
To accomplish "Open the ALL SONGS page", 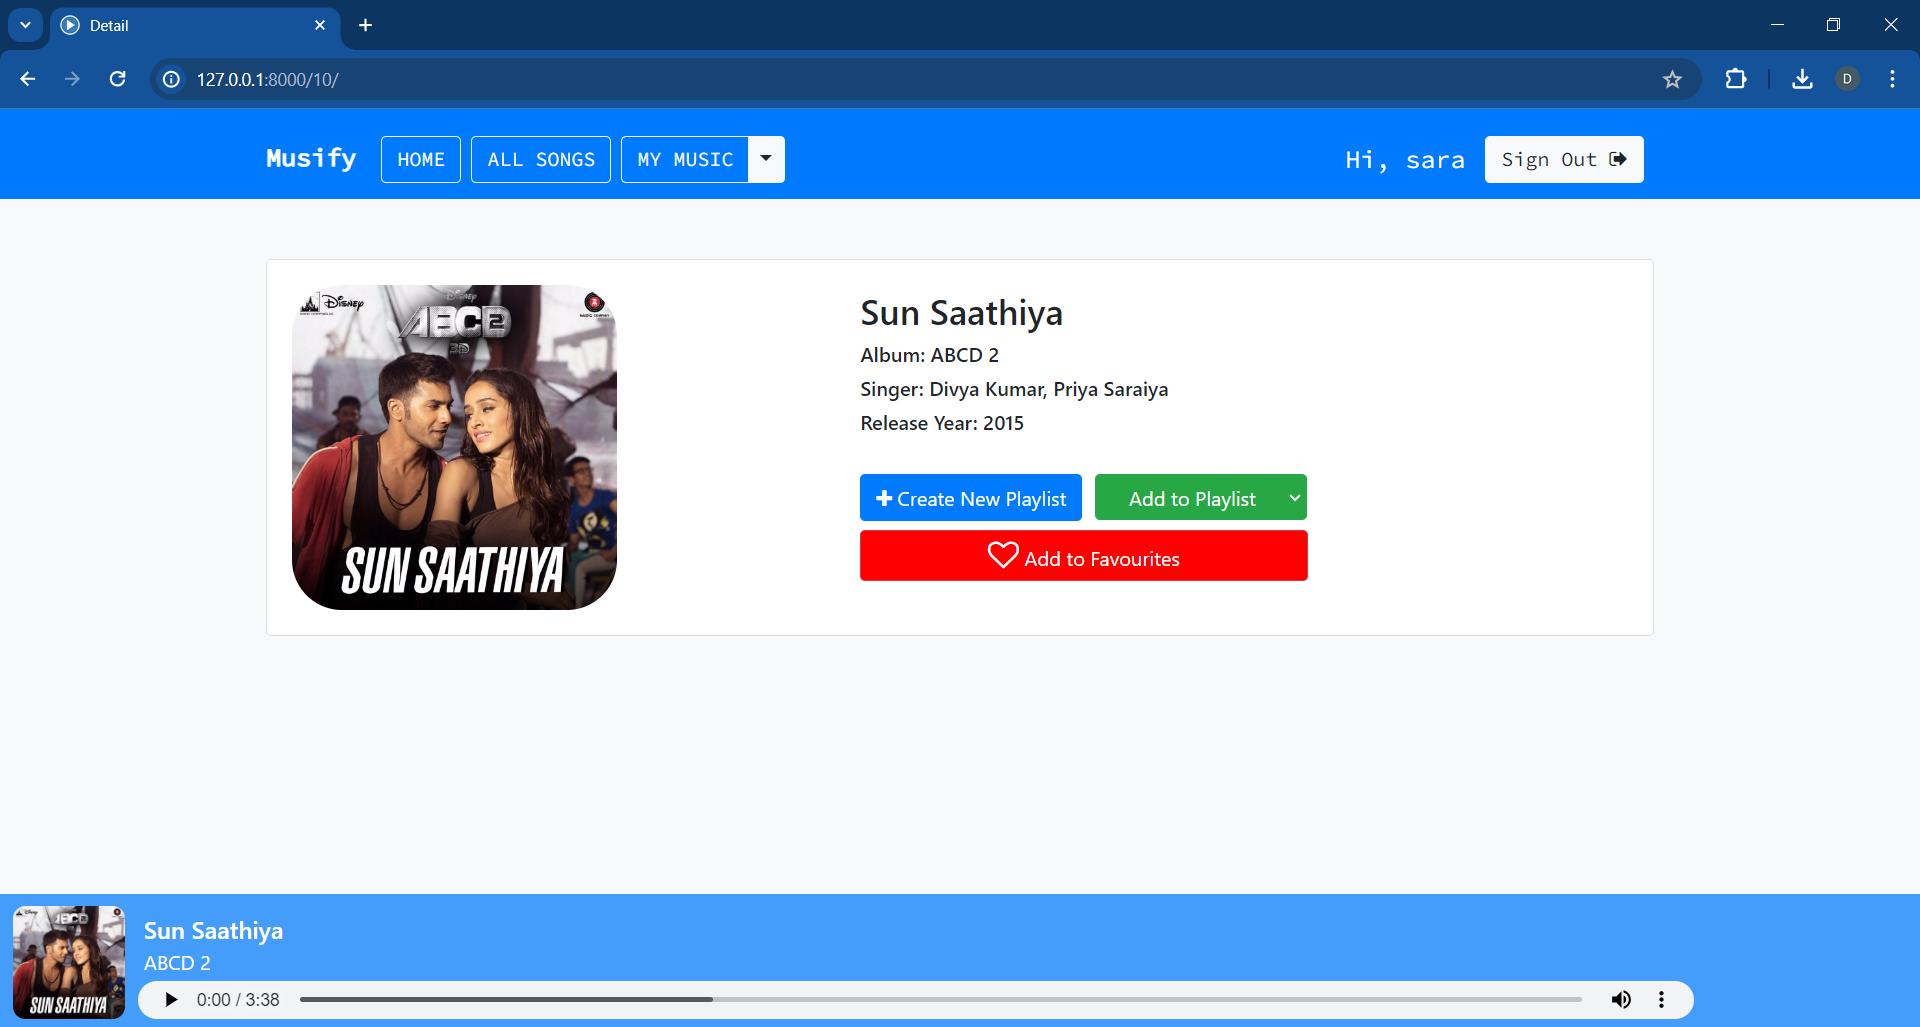I will (x=541, y=159).
